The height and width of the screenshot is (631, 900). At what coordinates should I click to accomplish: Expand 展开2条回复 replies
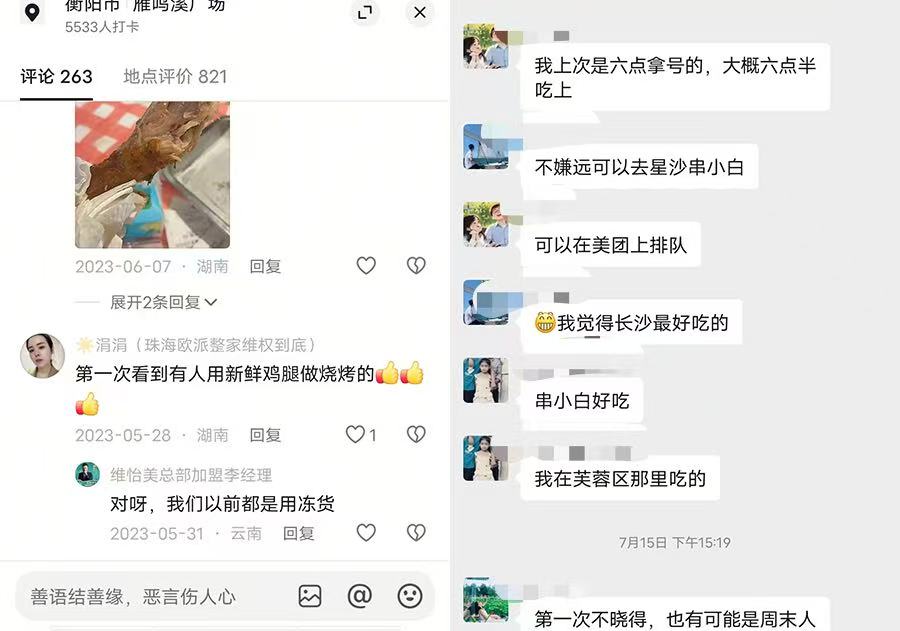tap(164, 302)
